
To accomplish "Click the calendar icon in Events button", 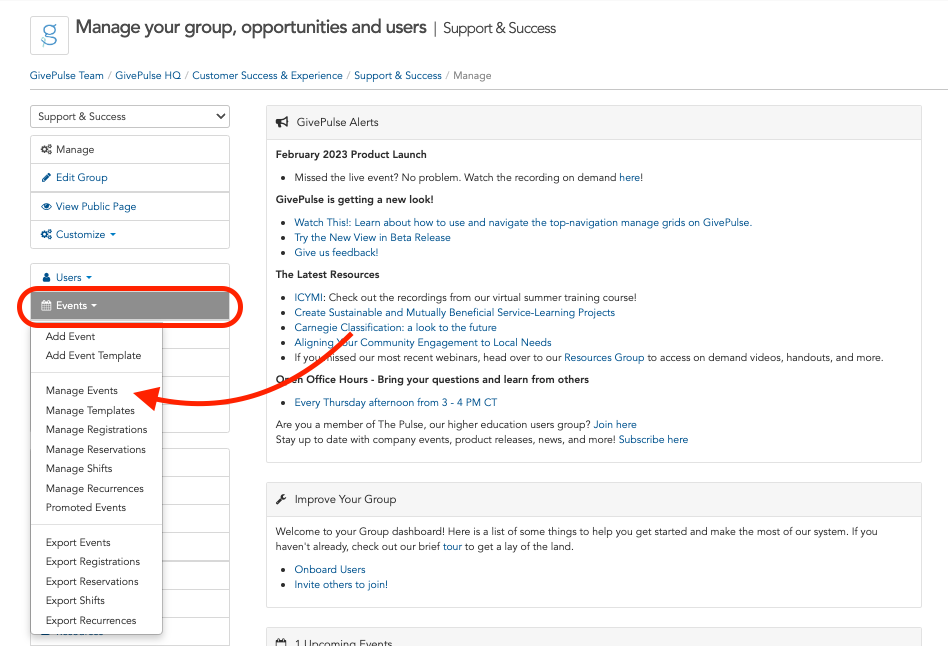I will (x=46, y=305).
